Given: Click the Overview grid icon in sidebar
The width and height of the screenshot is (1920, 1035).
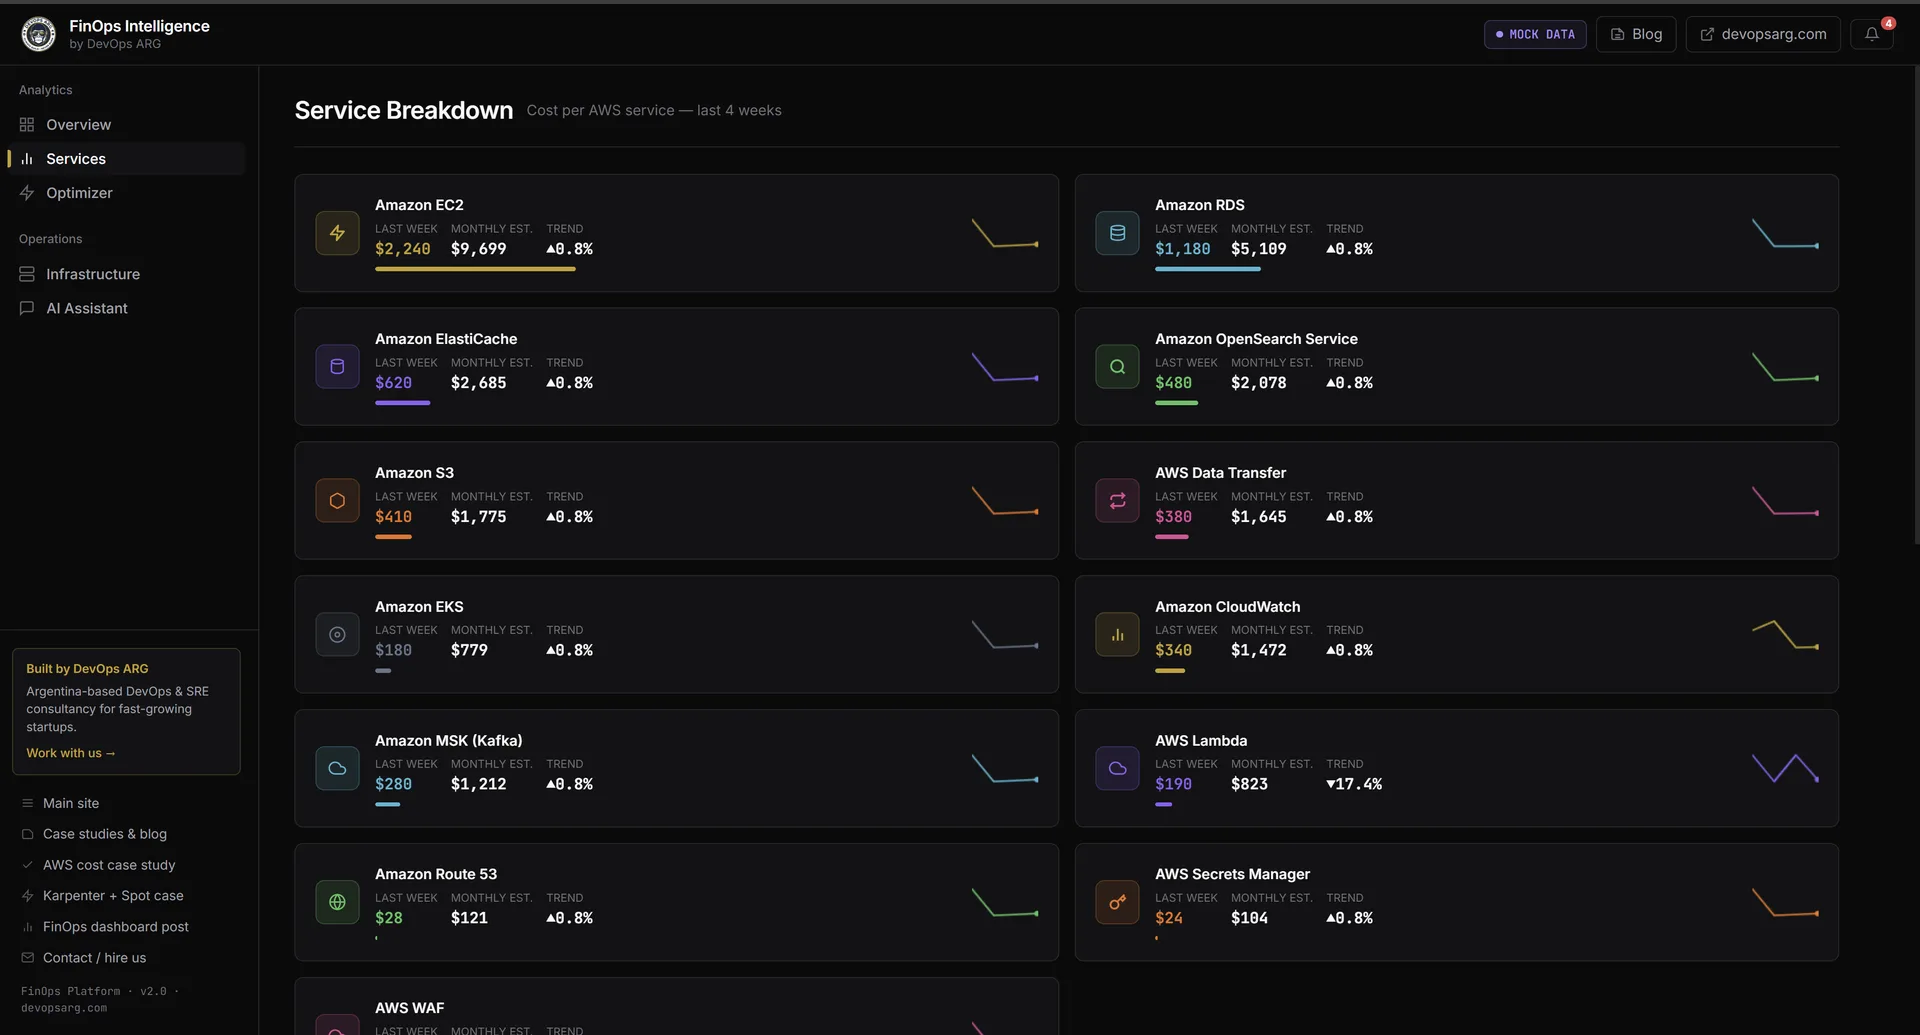Looking at the screenshot, I should point(27,125).
